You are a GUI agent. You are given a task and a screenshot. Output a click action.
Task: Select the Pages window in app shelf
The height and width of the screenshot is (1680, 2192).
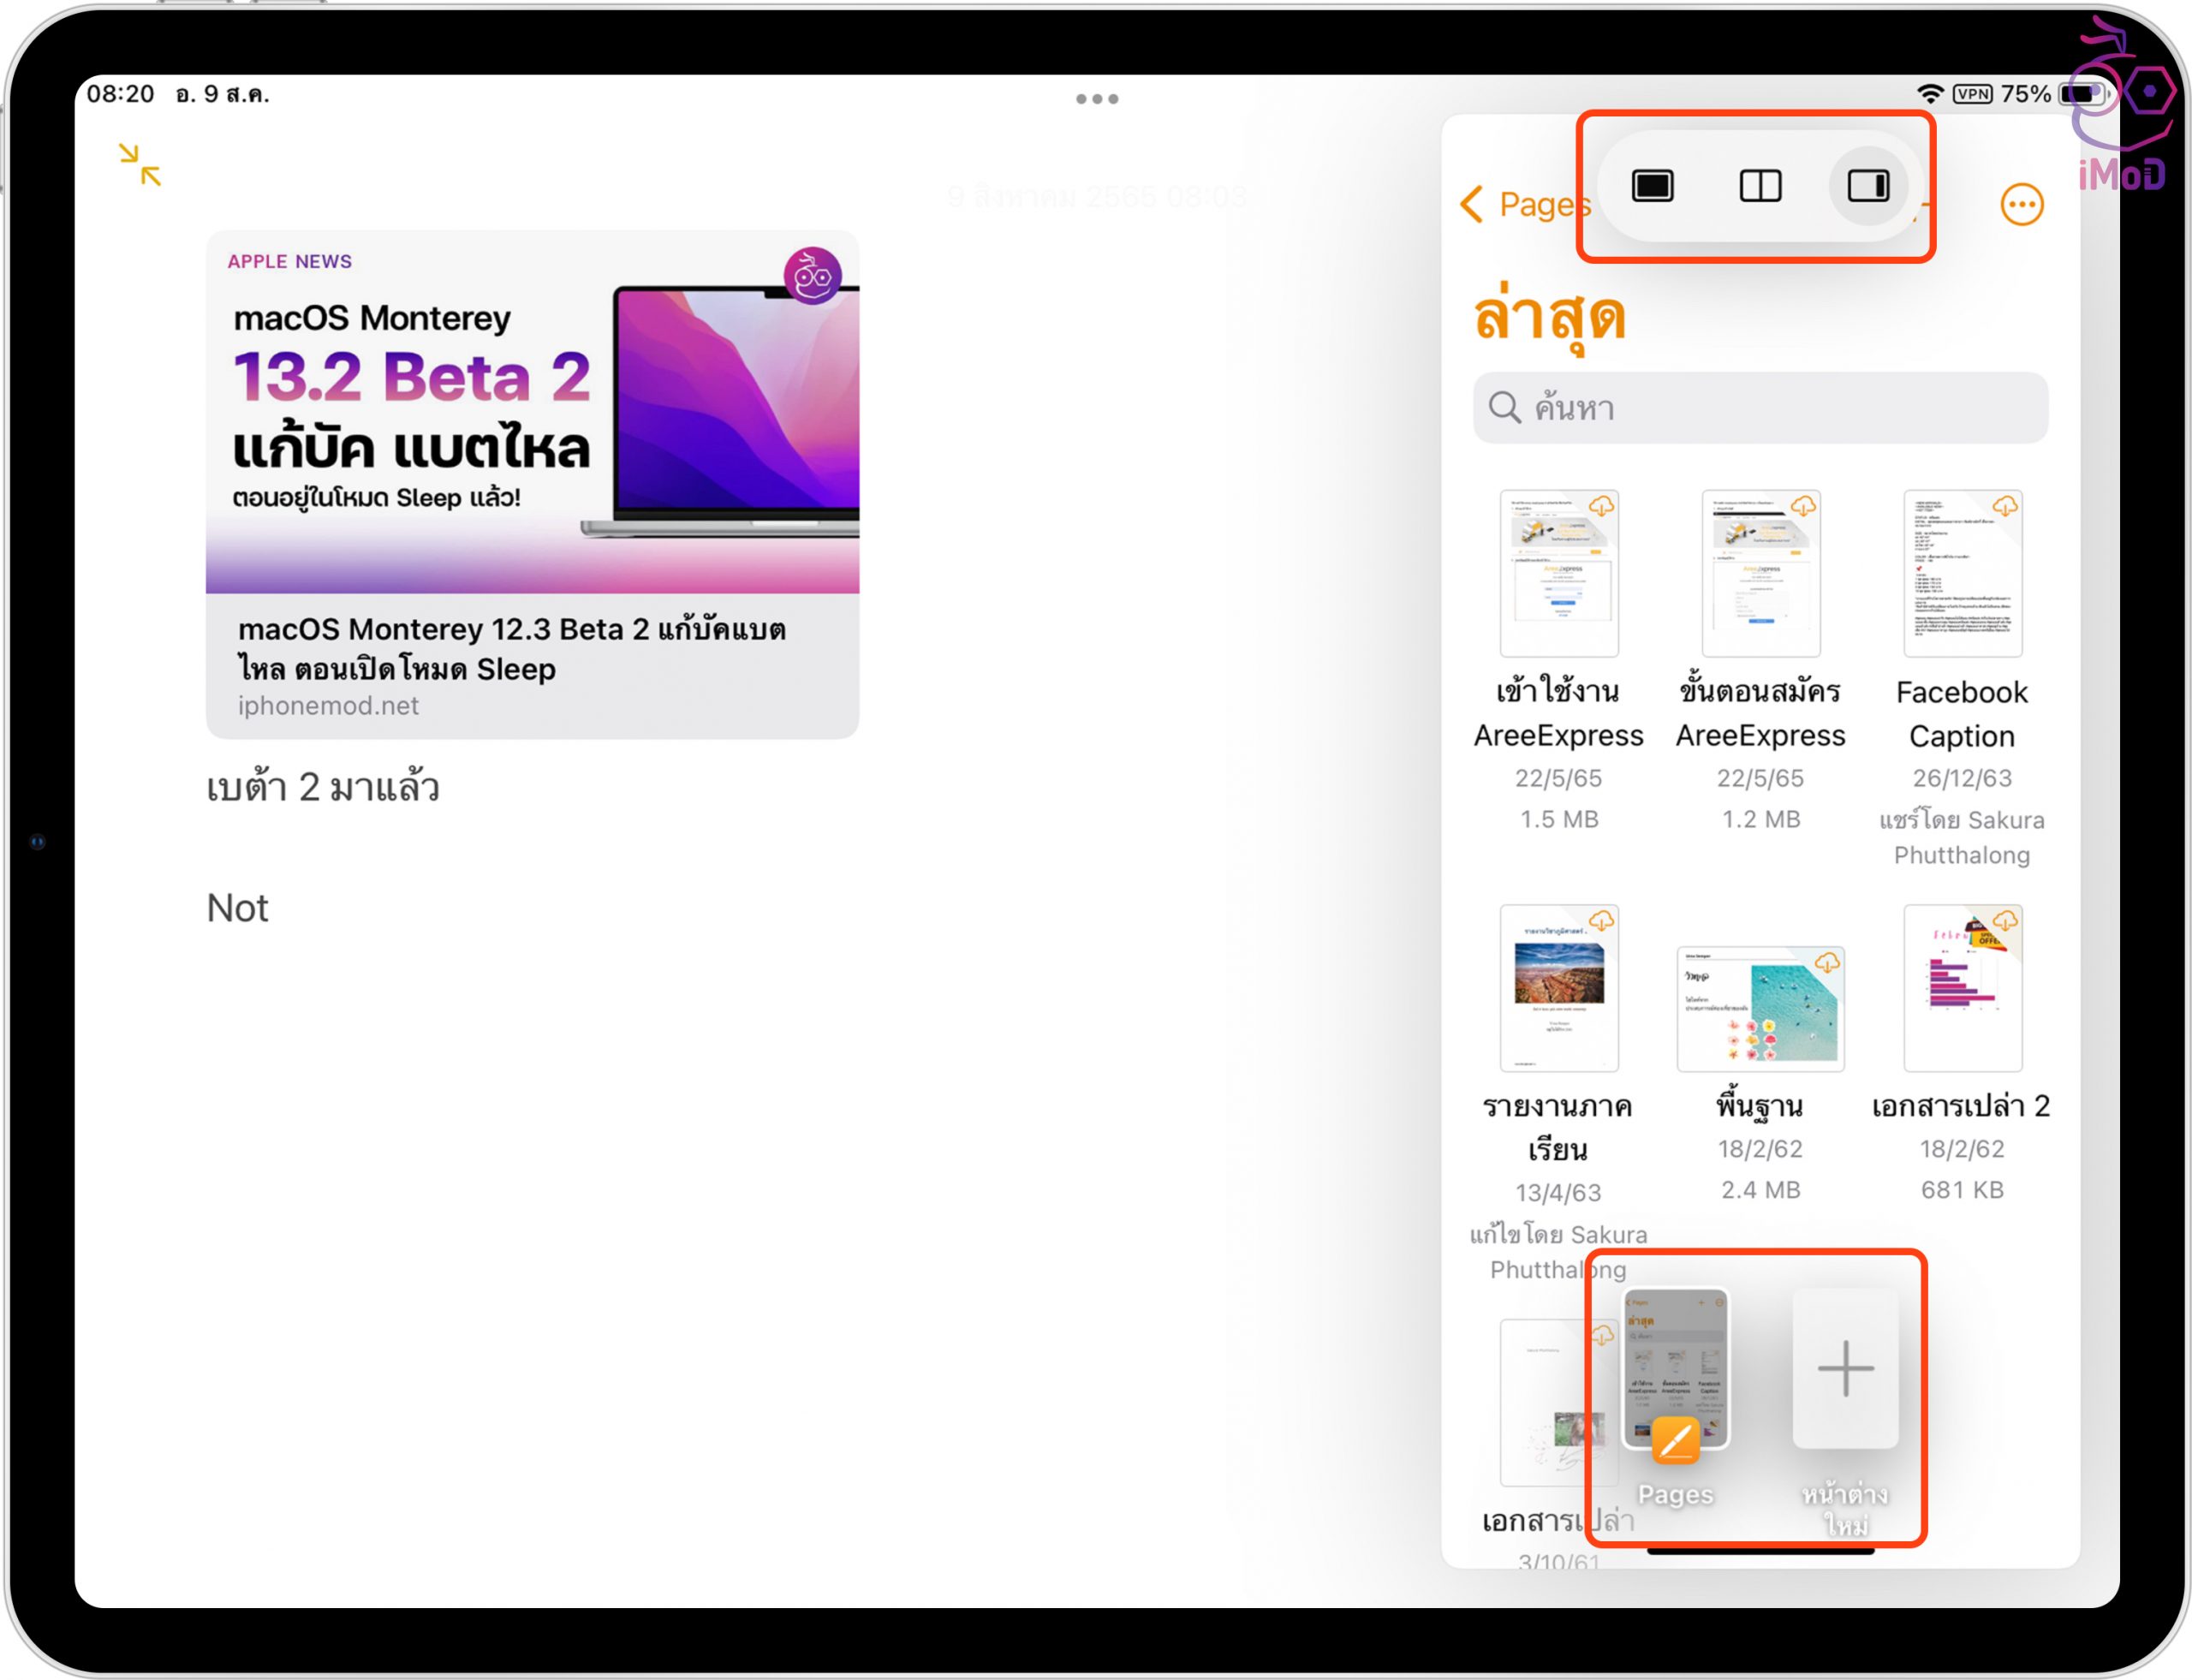1675,1370
